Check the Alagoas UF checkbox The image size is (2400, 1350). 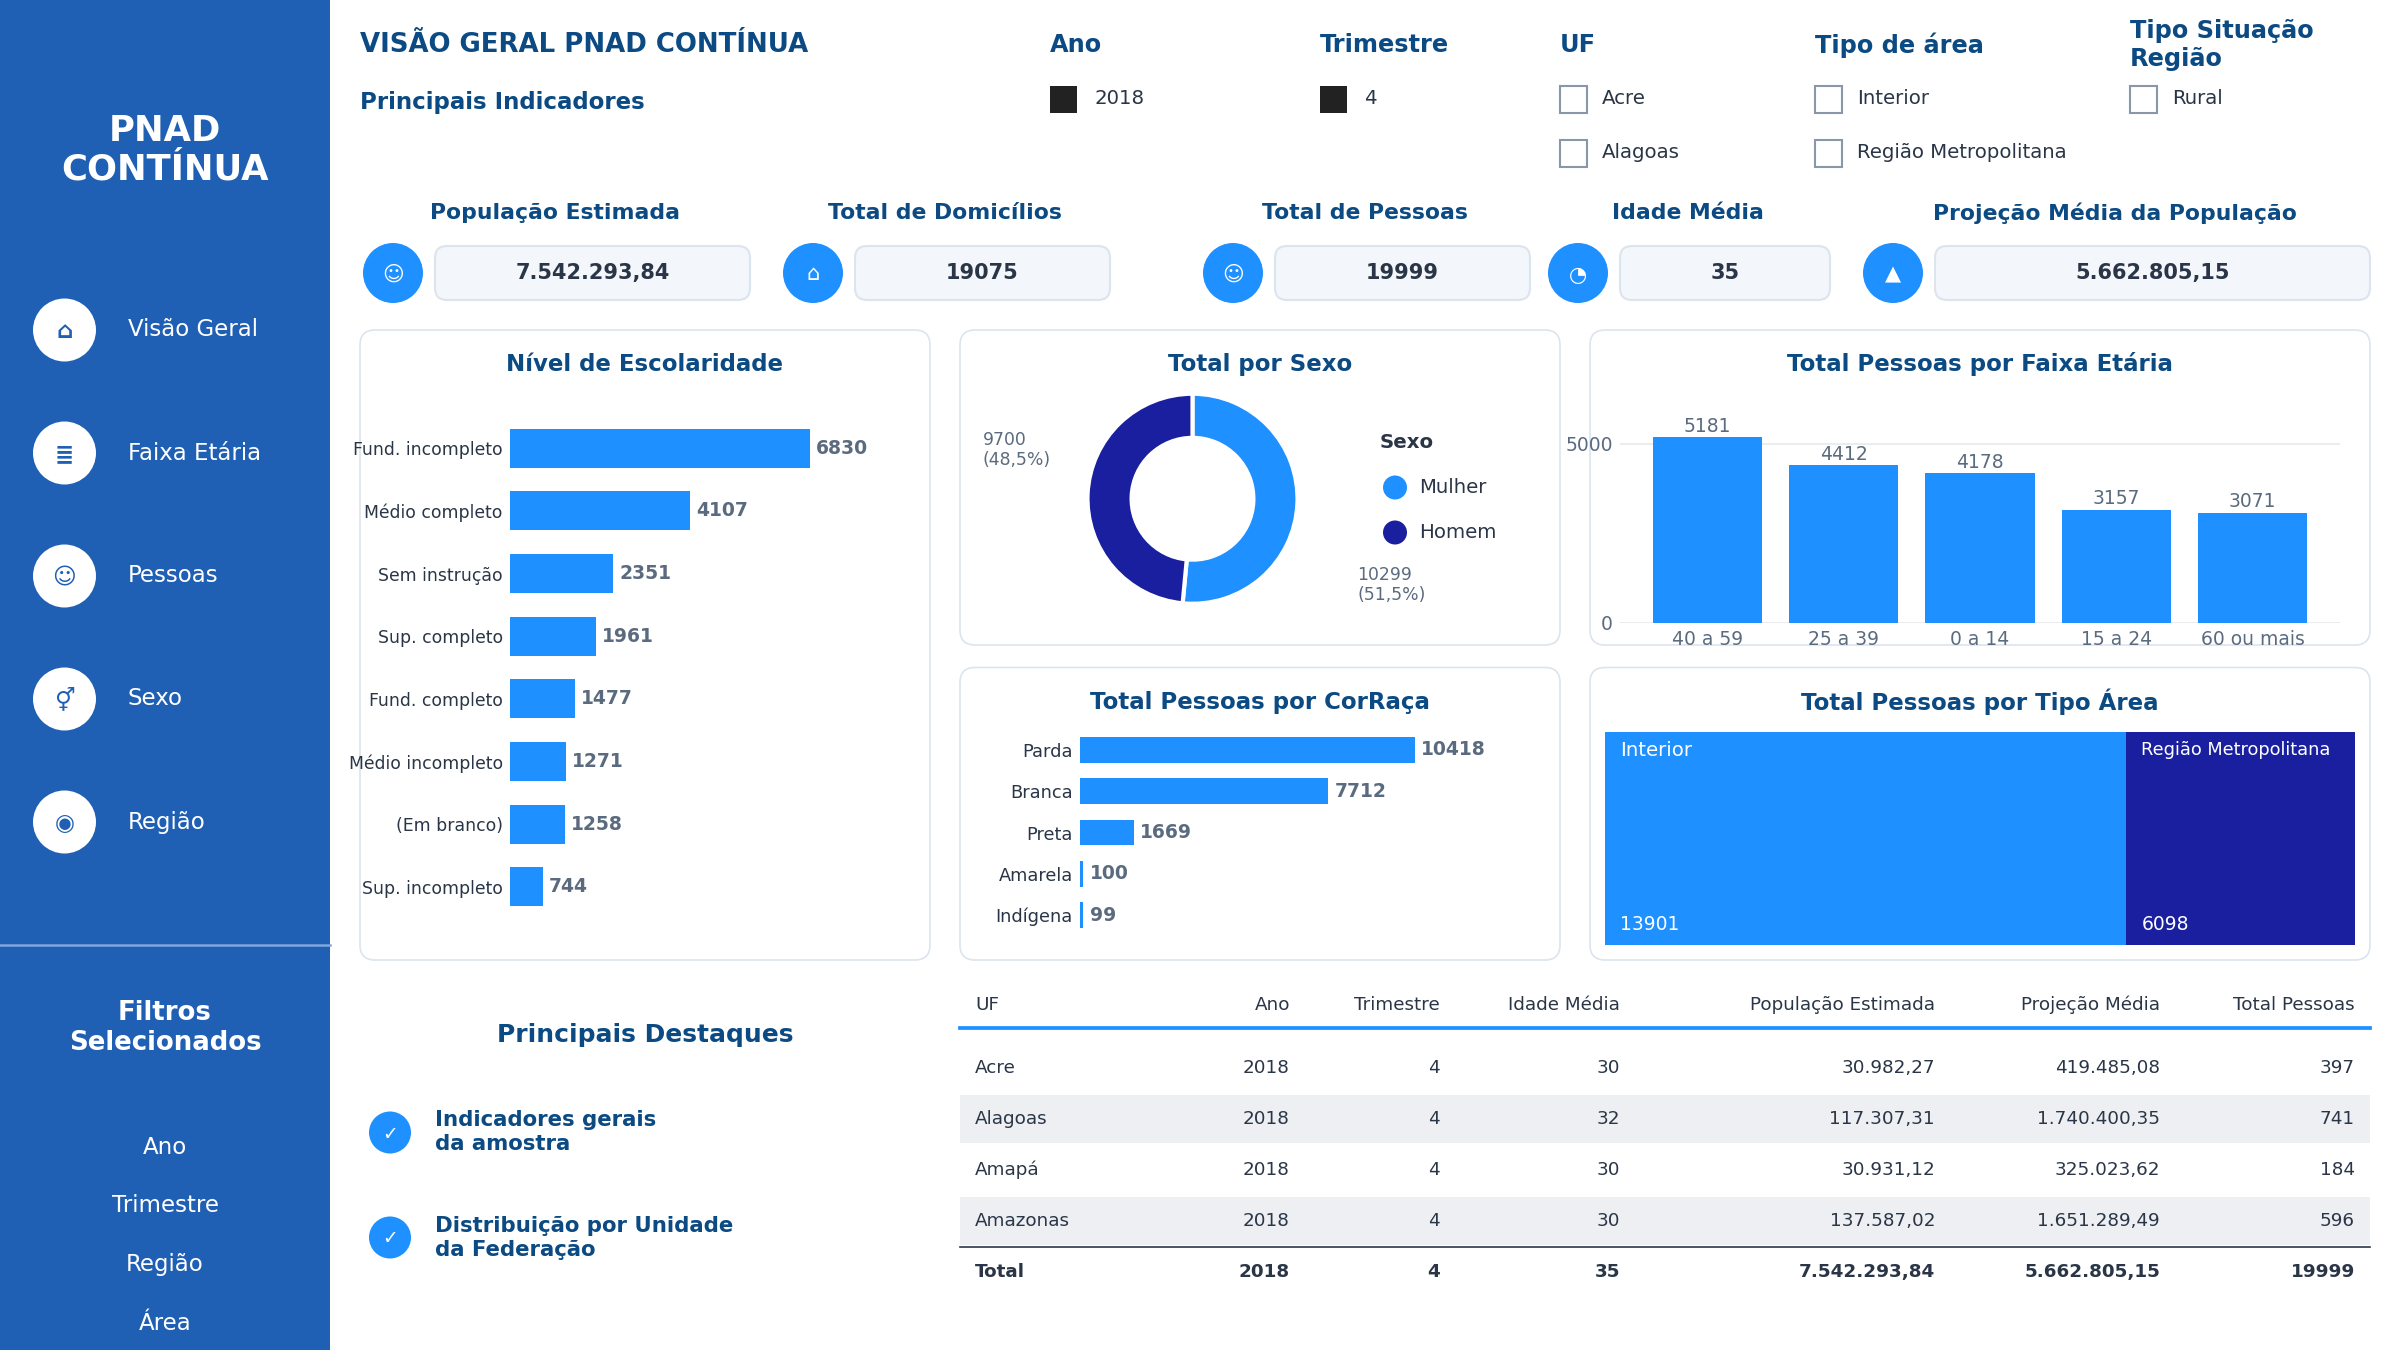click(x=1573, y=153)
